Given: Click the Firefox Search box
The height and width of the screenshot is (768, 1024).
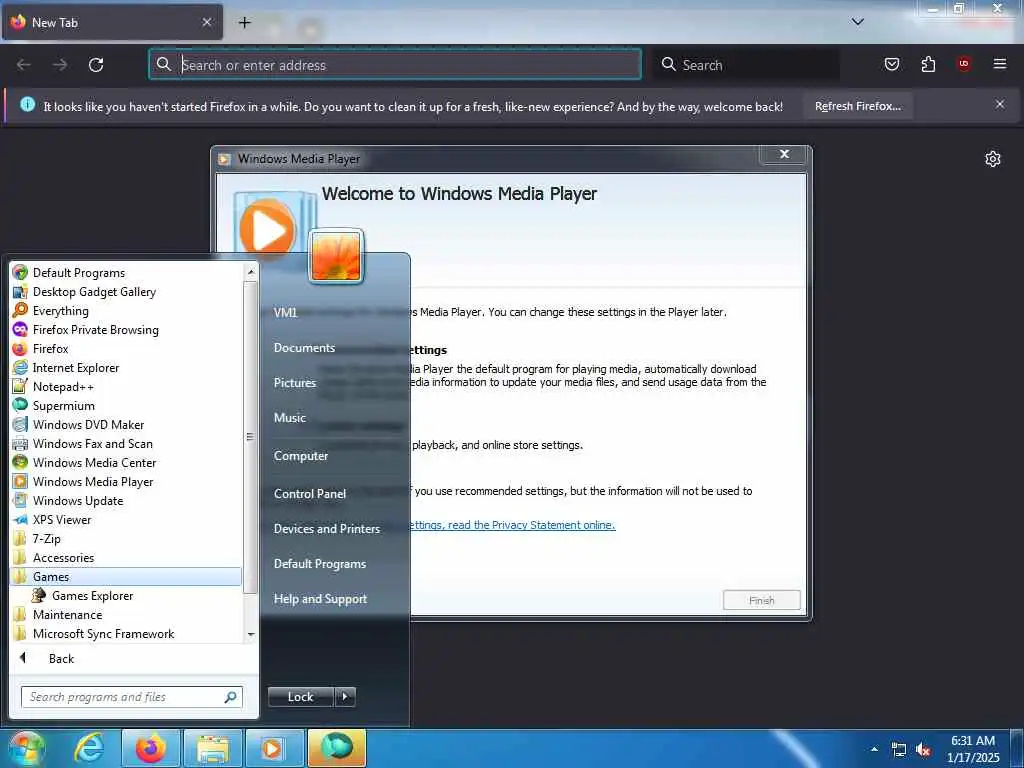Looking at the screenshot, I should pyautogui.click(x=746, y=64).
